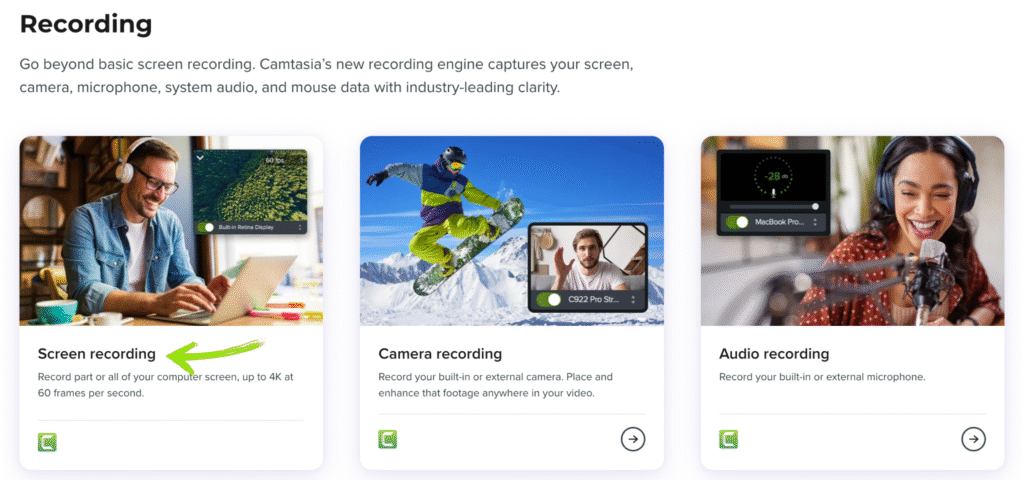Toggle the Built-in Retina Display switch
The width and height of the screenshot is (1024, 480).
click(209, 227)
